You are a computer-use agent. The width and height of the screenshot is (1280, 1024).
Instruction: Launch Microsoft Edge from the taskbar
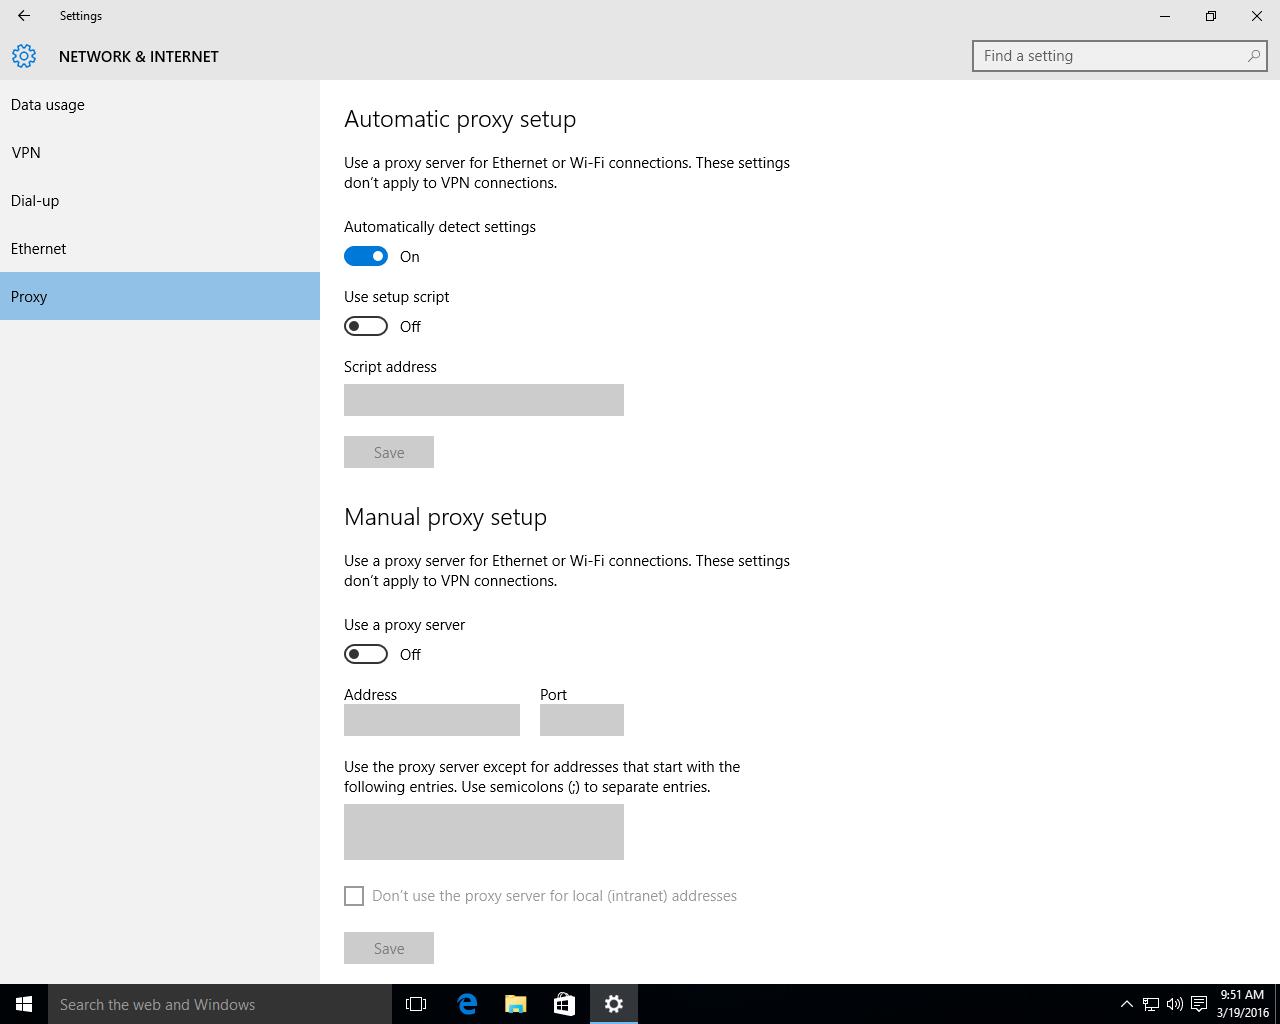click(466, 1004)
